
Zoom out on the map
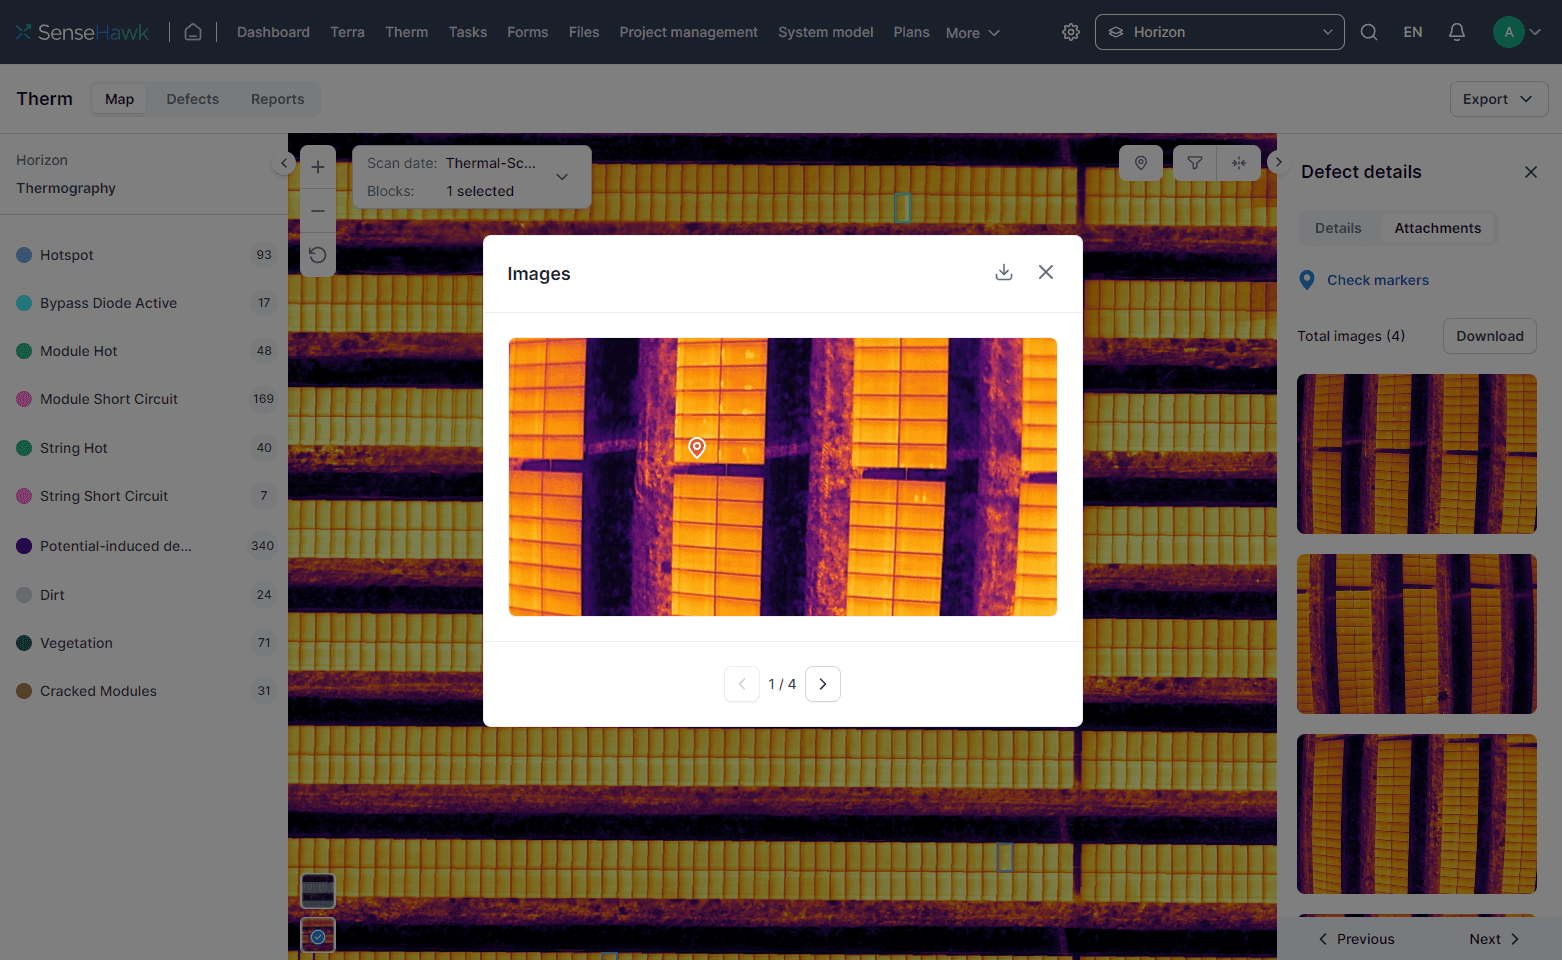[x=318, y=211]
